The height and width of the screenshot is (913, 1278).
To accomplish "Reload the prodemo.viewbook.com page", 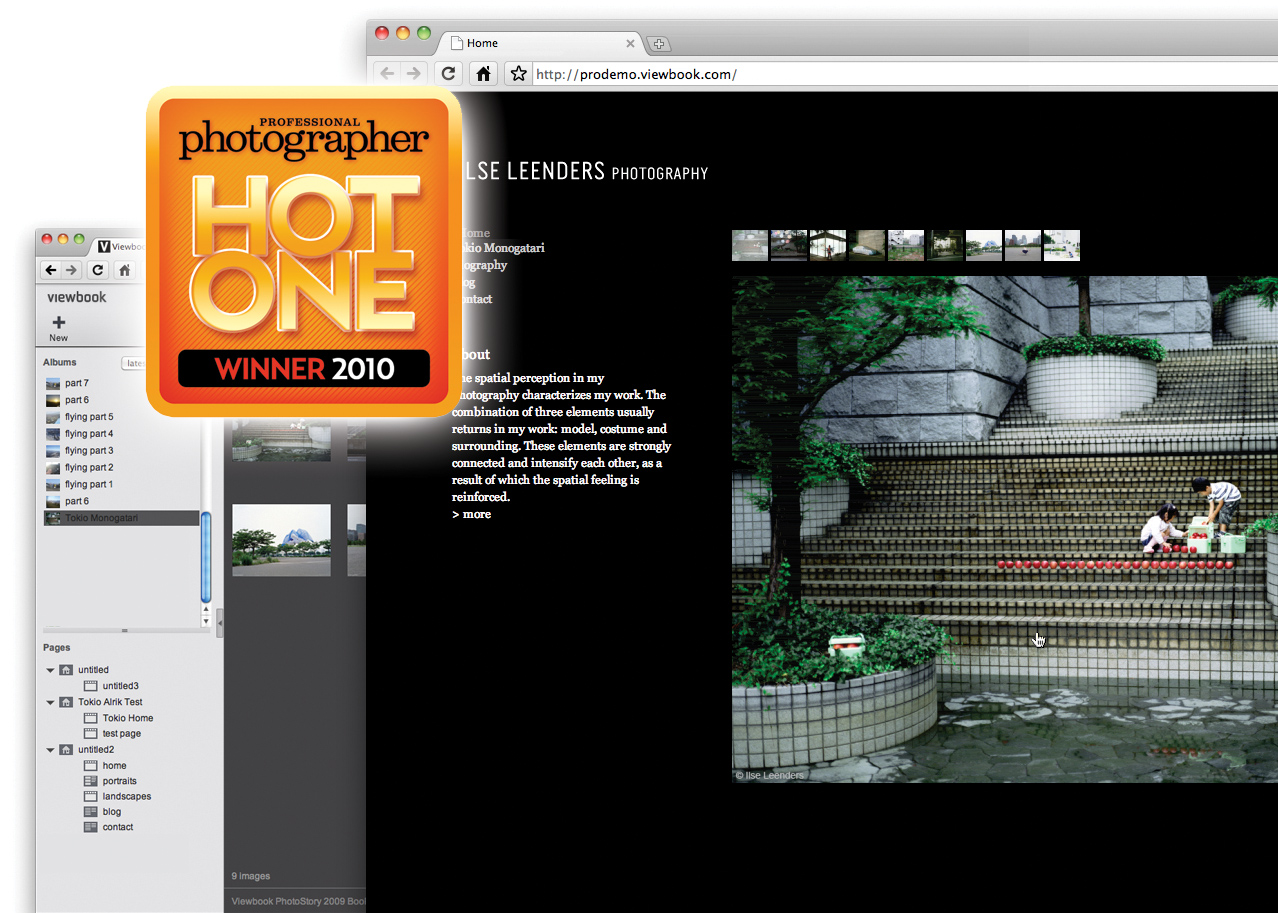I will [449, 73].
